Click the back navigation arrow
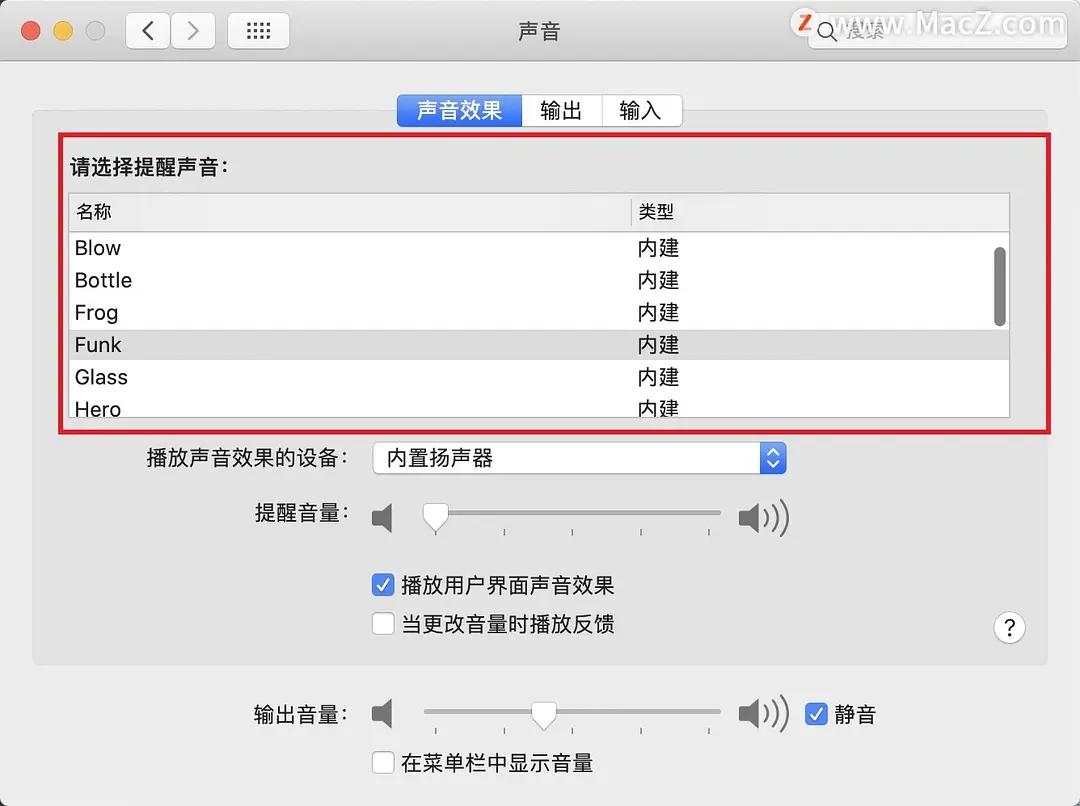This screenshot has width=1080, height=806. point(147,30)
